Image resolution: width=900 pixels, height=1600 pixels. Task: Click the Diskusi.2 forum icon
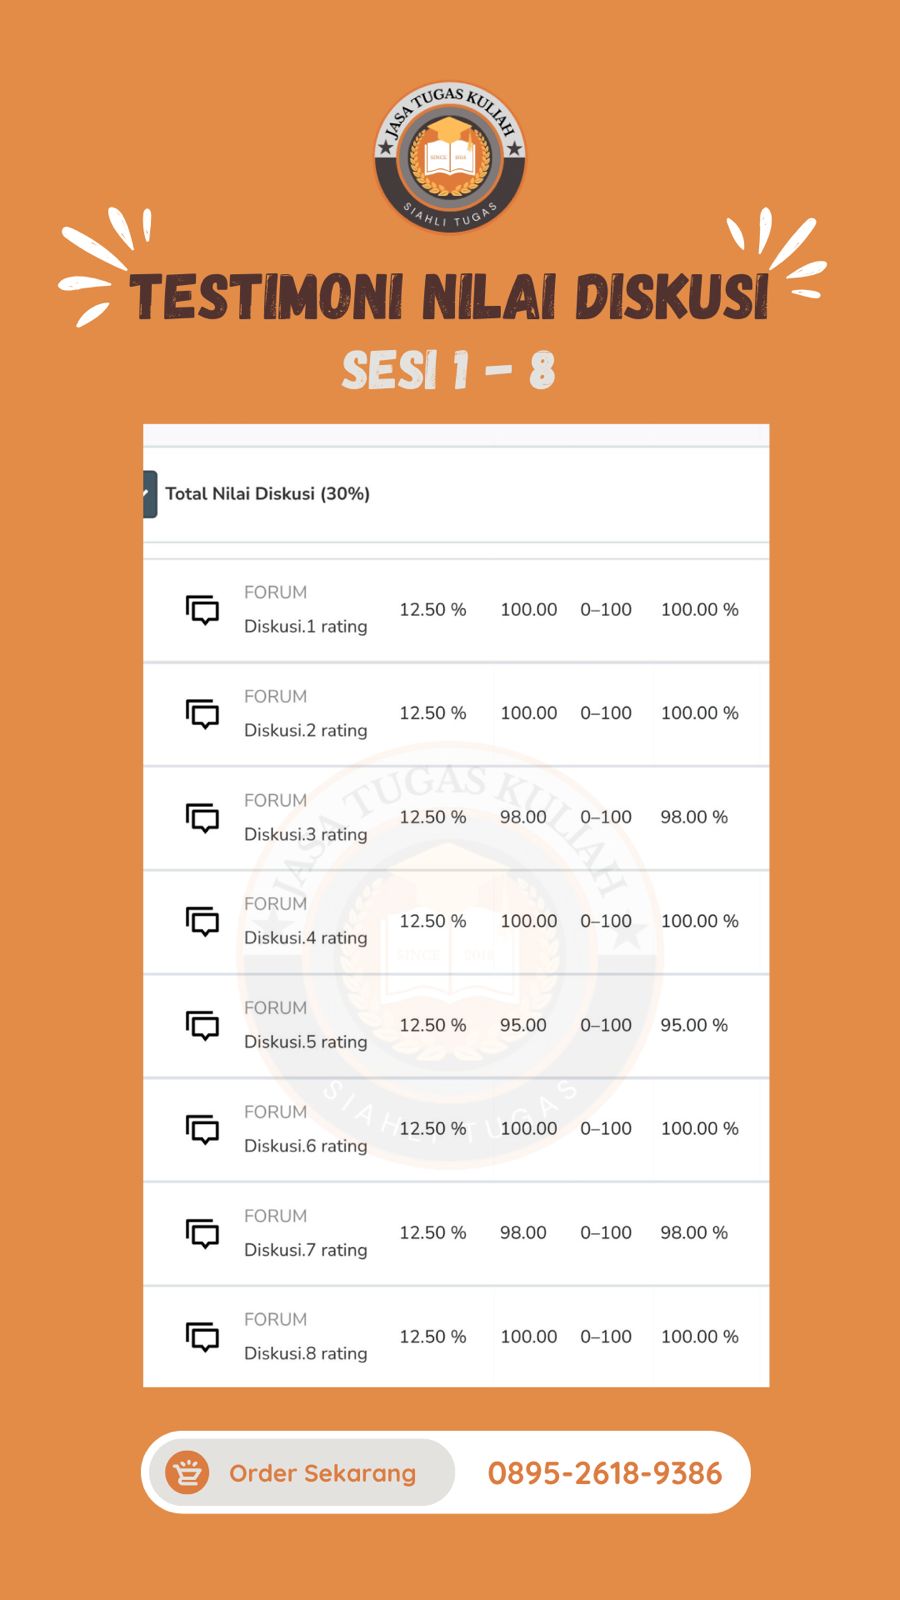point(203,714)
